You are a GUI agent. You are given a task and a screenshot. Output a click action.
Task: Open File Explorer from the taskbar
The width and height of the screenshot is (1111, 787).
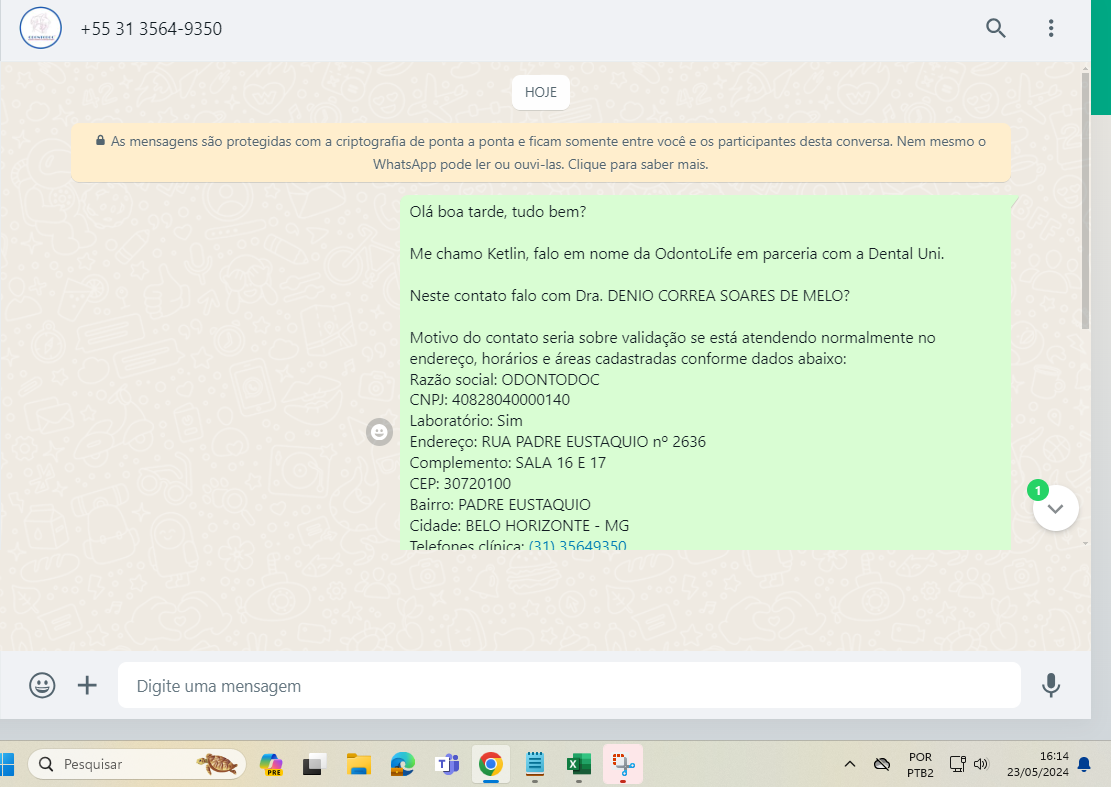pyautogui.click(x=359, y=764)
